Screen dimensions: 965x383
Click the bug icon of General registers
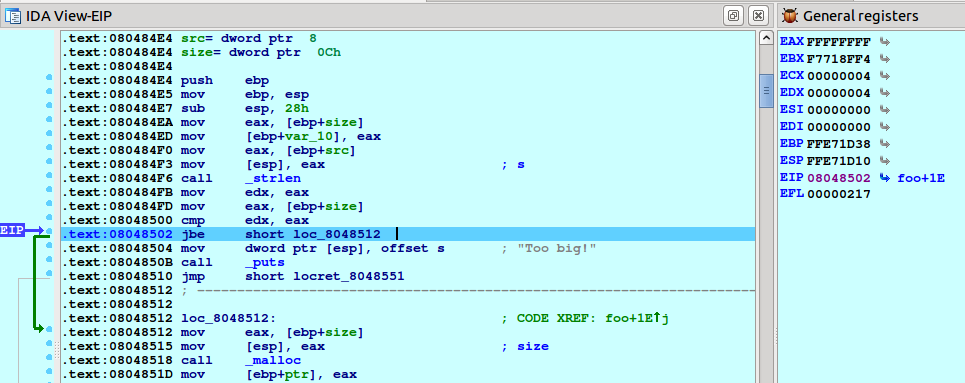tap(791, 15)
